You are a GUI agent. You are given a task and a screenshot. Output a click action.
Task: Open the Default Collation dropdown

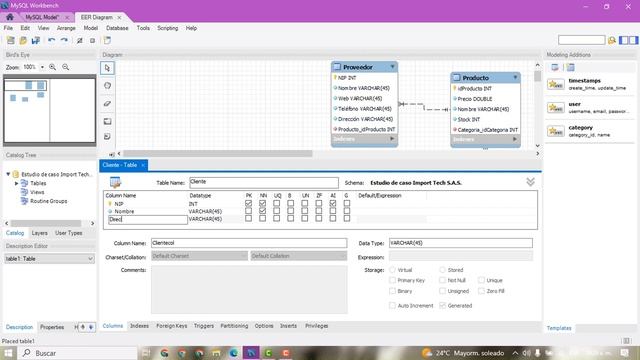pos(298,256)
